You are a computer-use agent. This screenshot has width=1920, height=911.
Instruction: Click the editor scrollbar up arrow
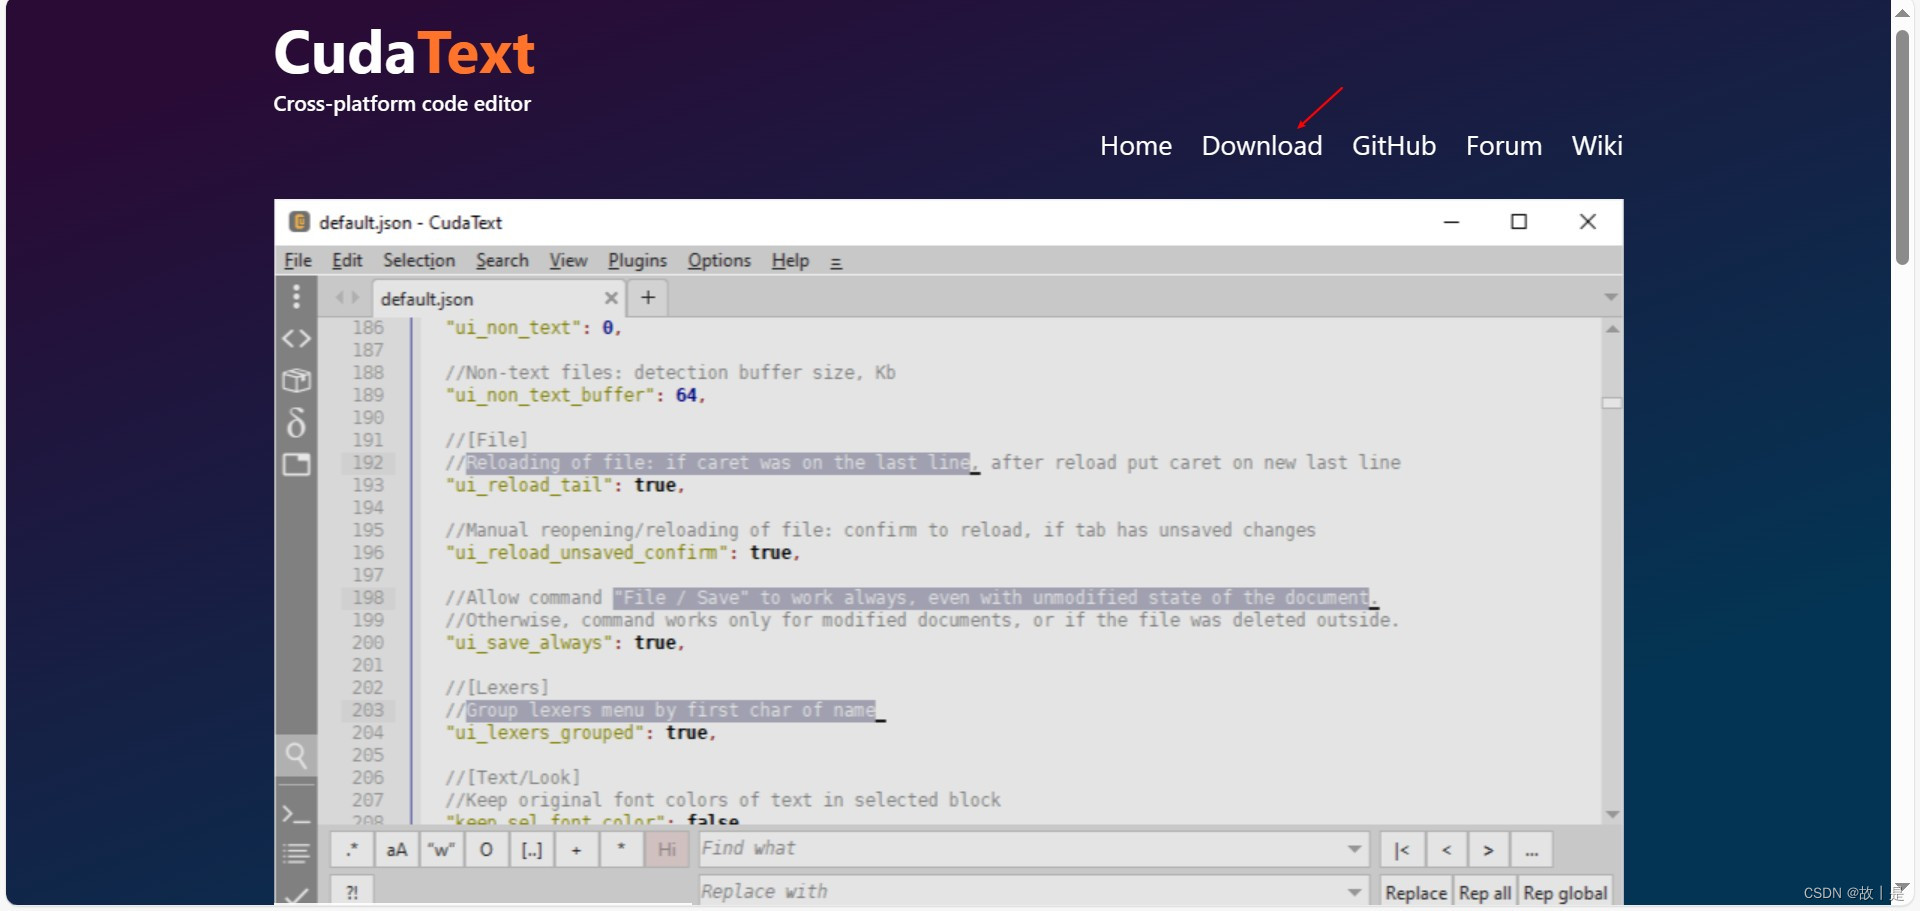tap(1612, 329)
